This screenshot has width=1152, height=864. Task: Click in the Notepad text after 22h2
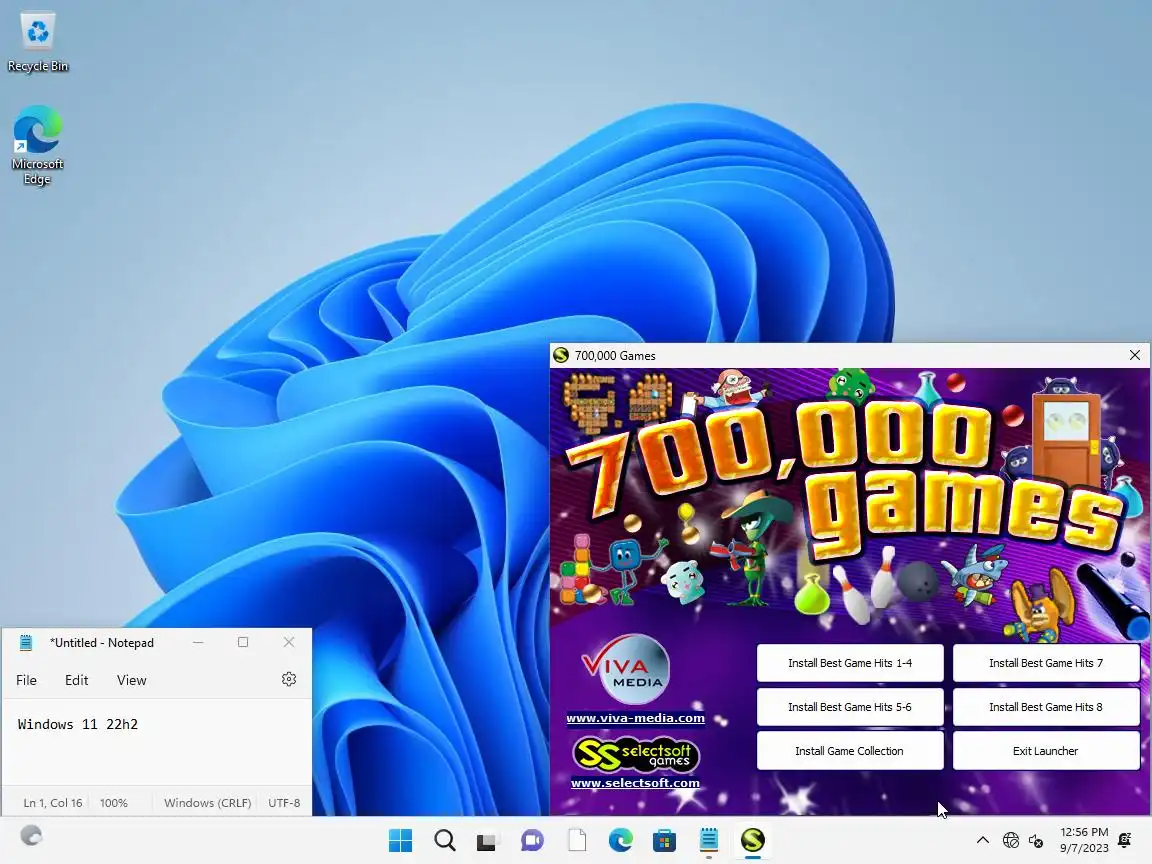tap(139, 724)
